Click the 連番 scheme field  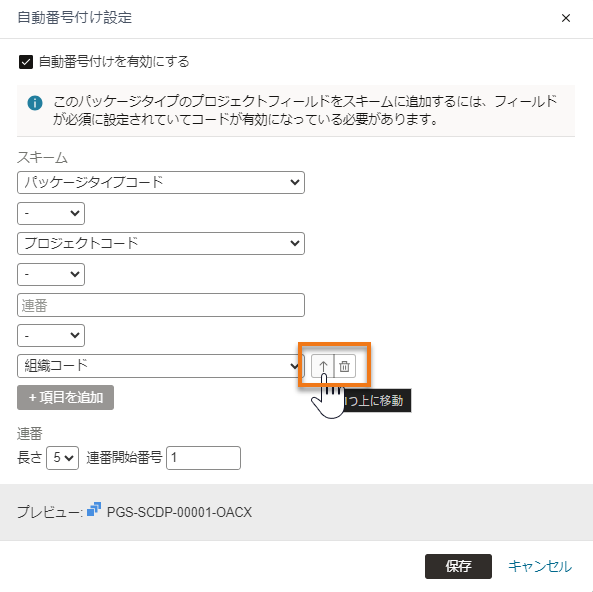pos(161,305)
